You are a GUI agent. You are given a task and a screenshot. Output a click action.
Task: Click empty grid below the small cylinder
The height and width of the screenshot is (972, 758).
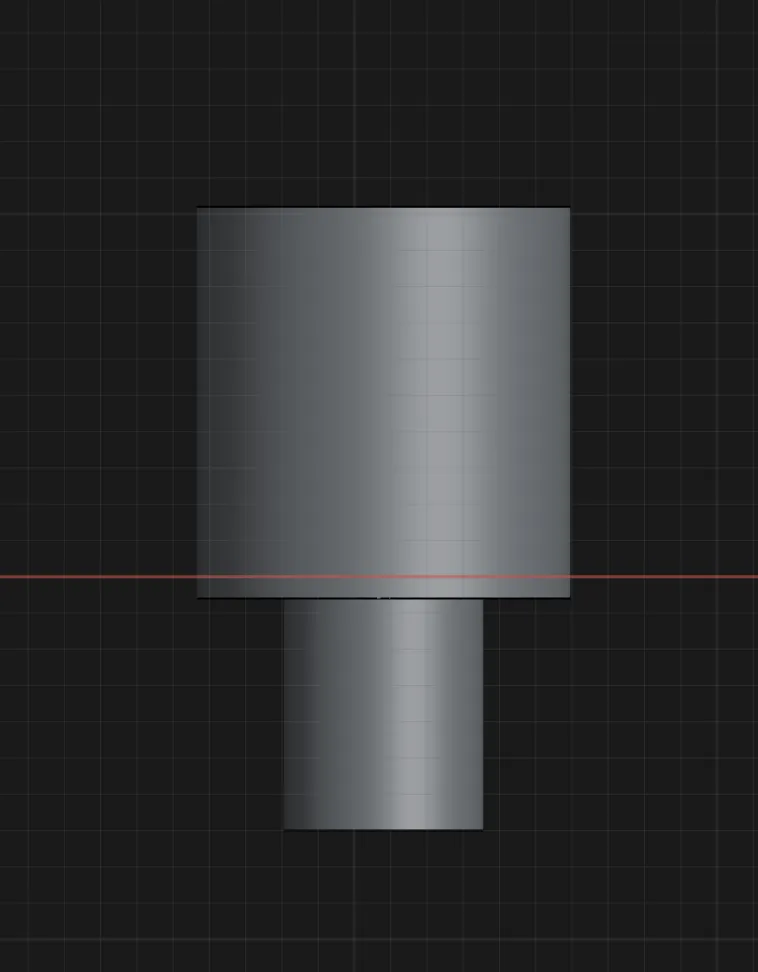click(383, 900)
